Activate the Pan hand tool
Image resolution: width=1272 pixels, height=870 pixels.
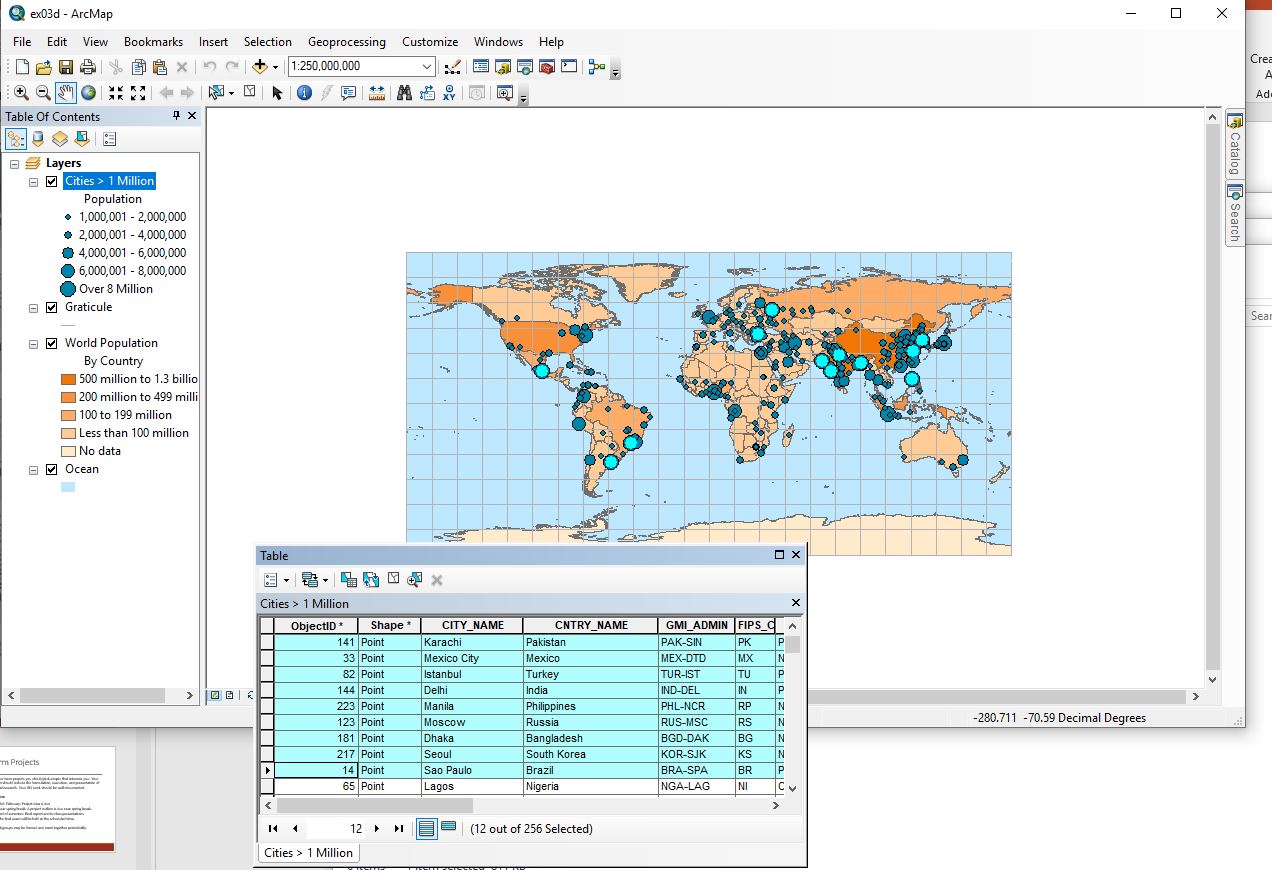(66, 92)
